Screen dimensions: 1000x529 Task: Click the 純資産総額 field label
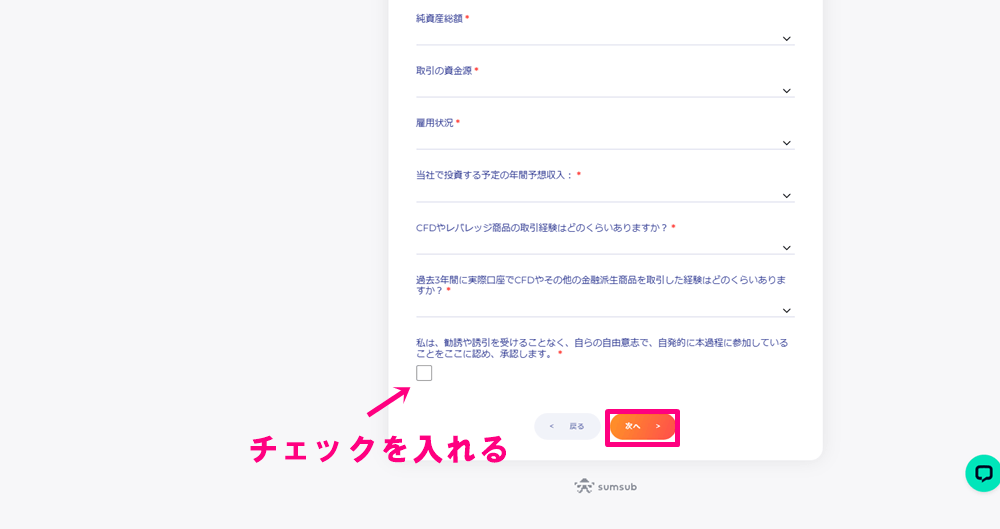point(439,19)
